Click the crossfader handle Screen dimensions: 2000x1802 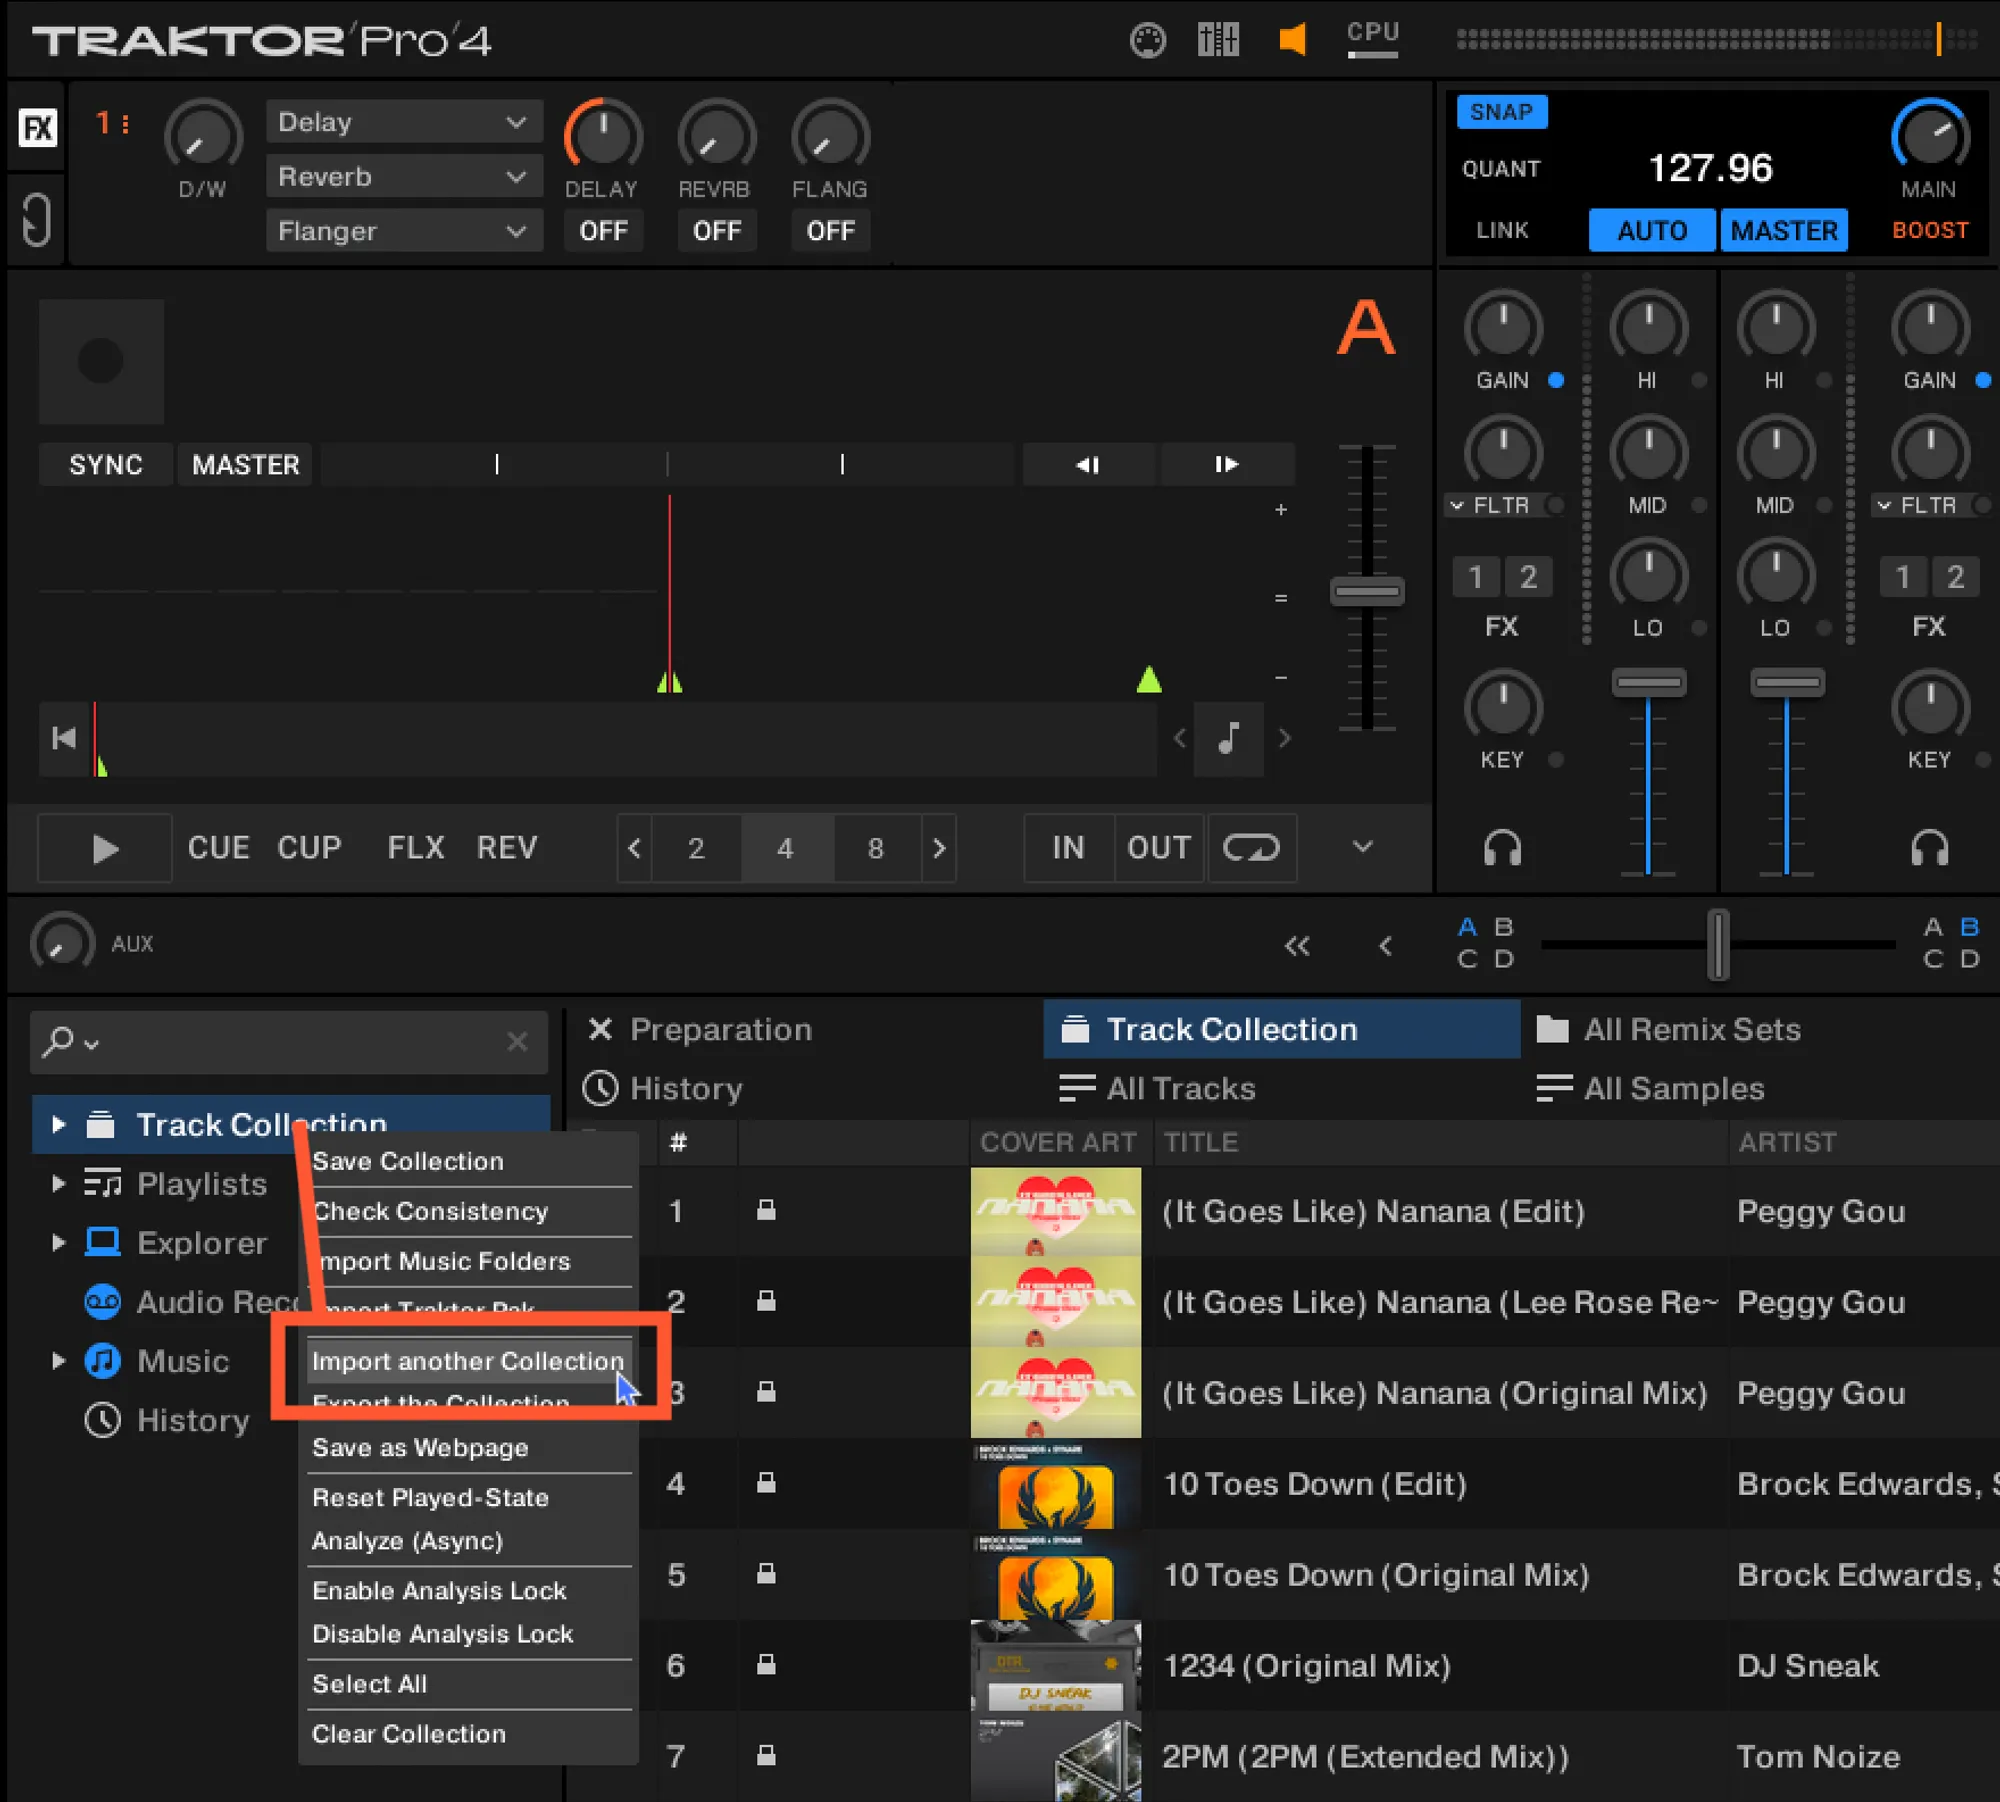1718,943
